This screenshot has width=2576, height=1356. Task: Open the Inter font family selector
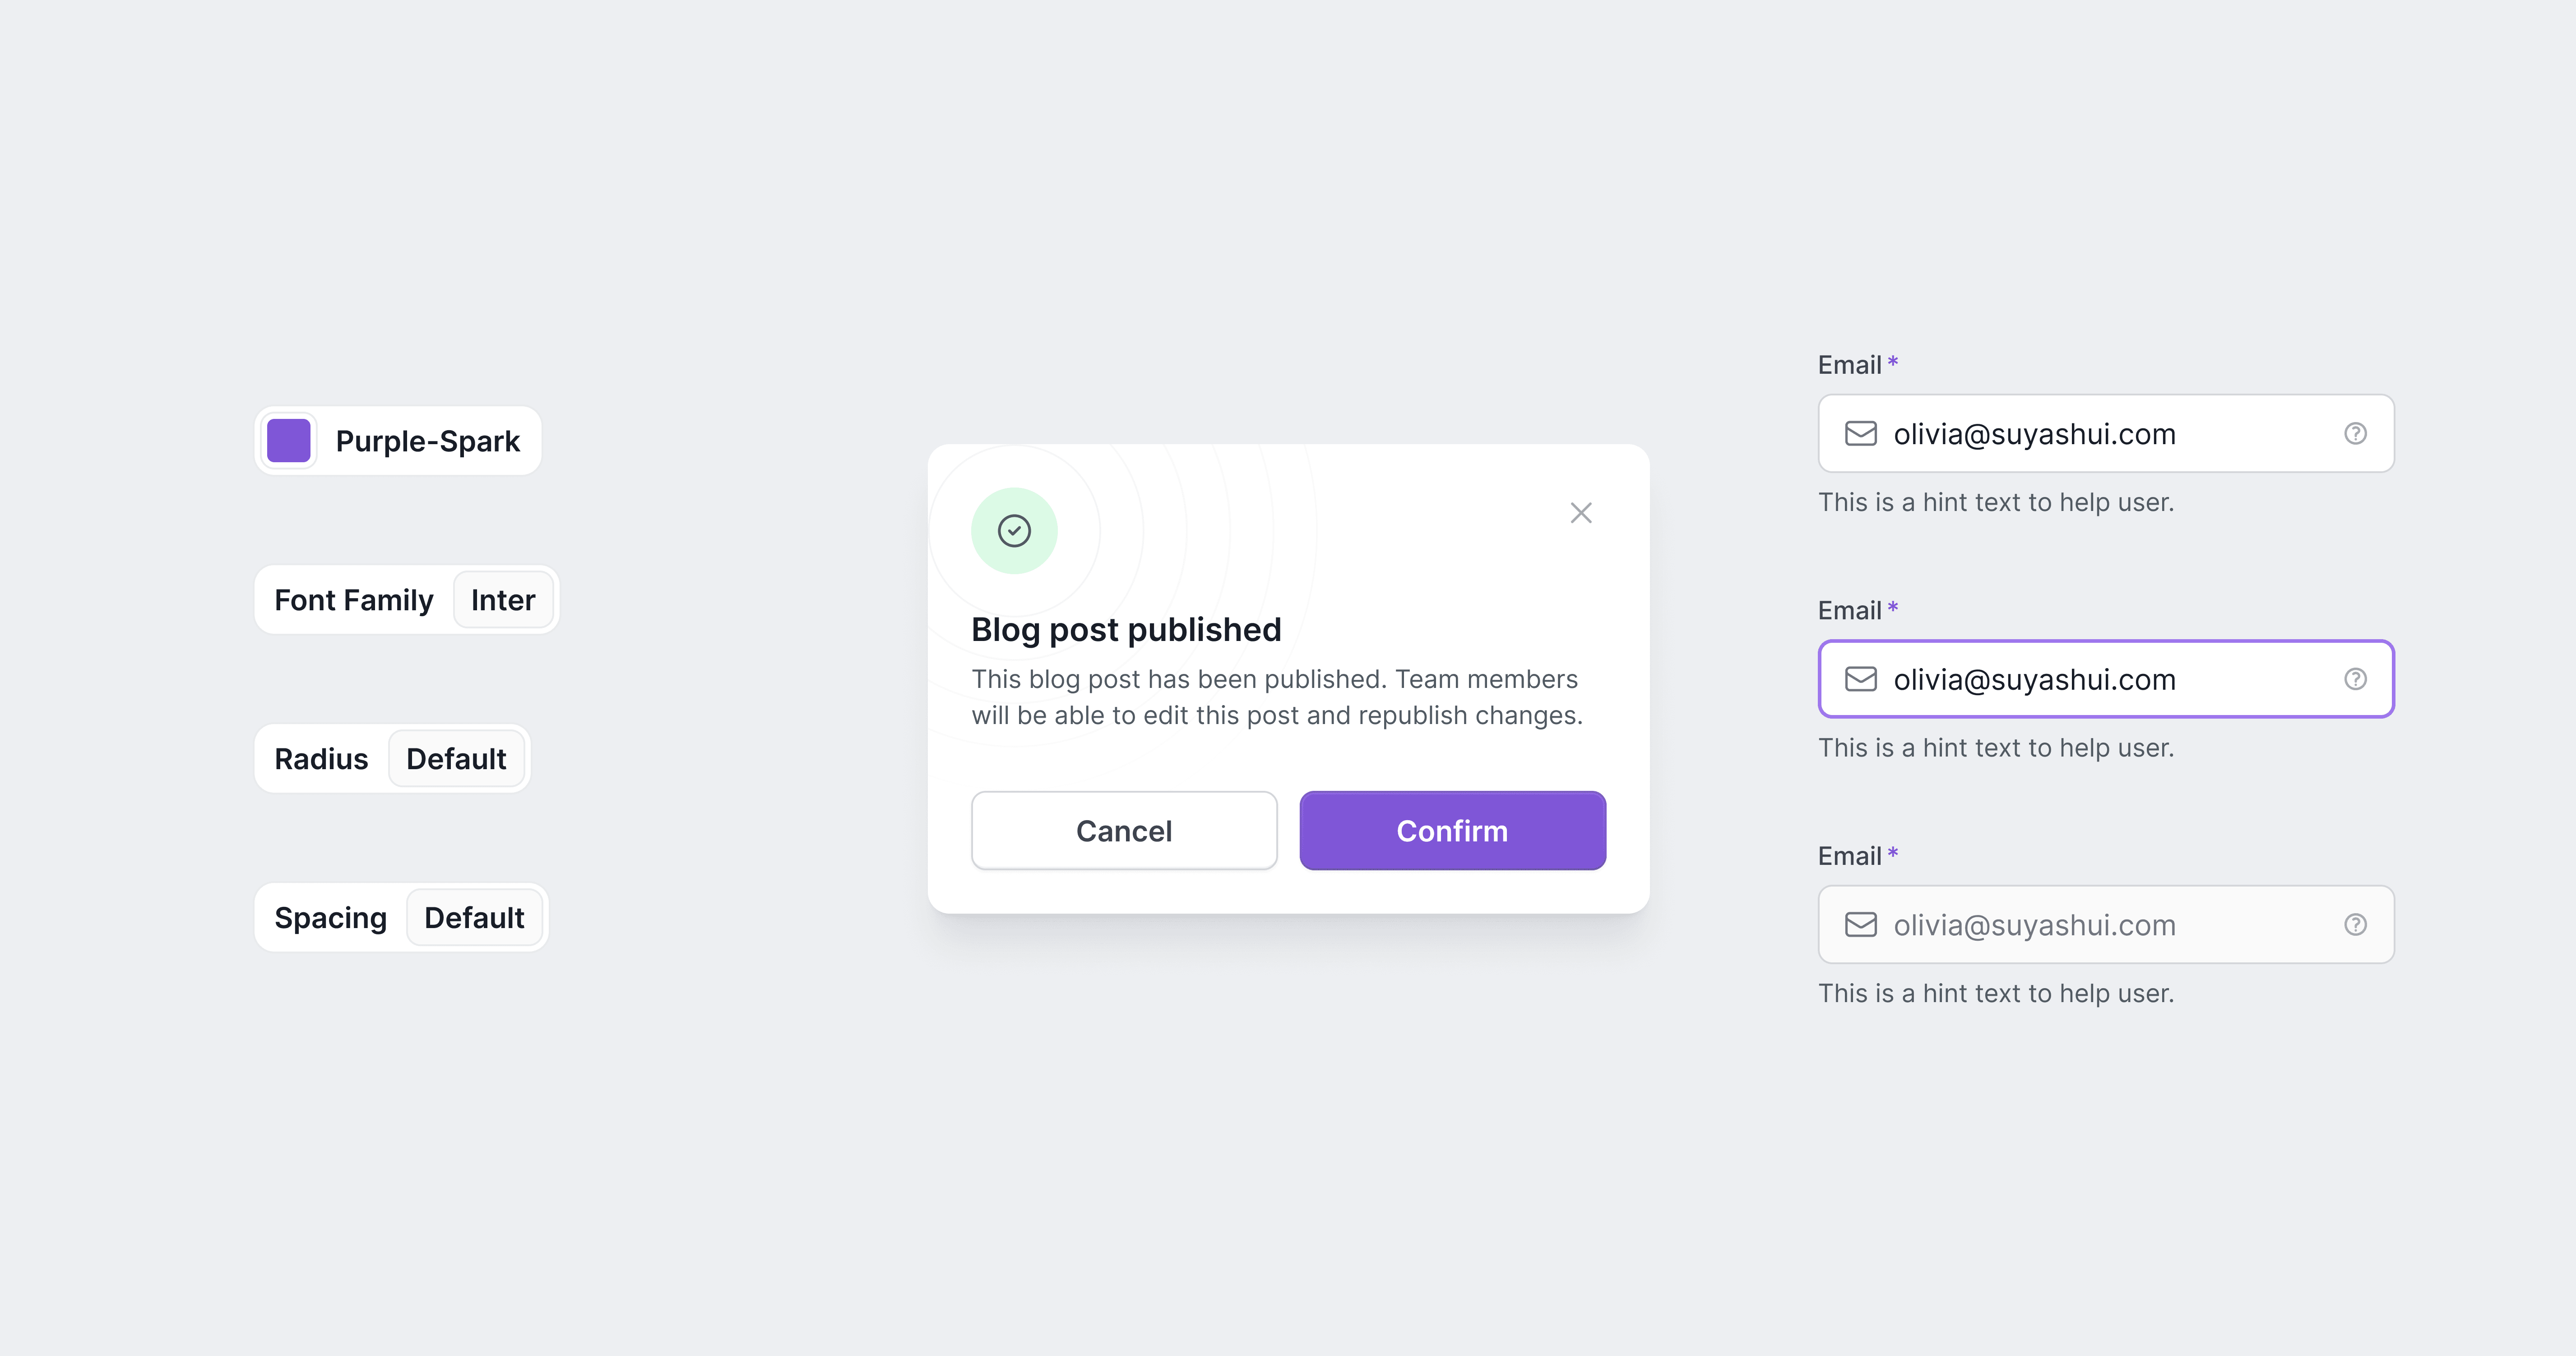pyautogui.click(x=503, y=600)
